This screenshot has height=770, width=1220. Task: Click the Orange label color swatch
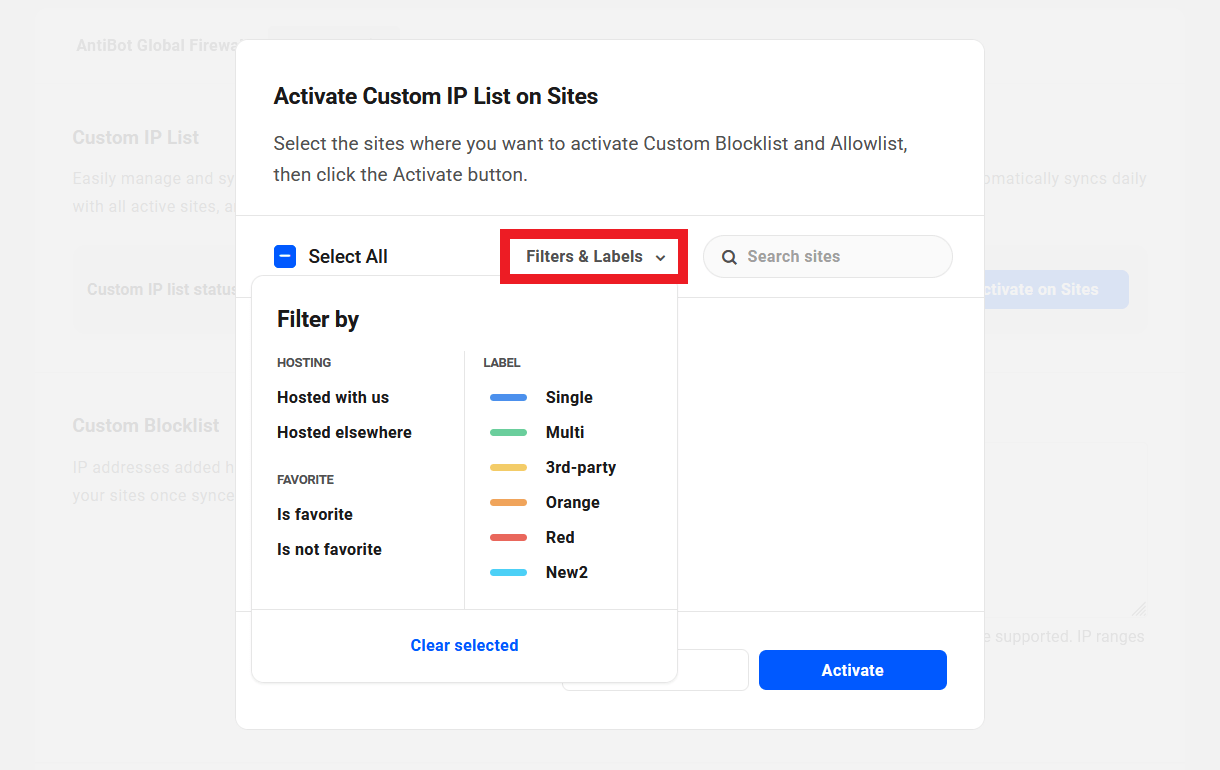click(508, 503)
